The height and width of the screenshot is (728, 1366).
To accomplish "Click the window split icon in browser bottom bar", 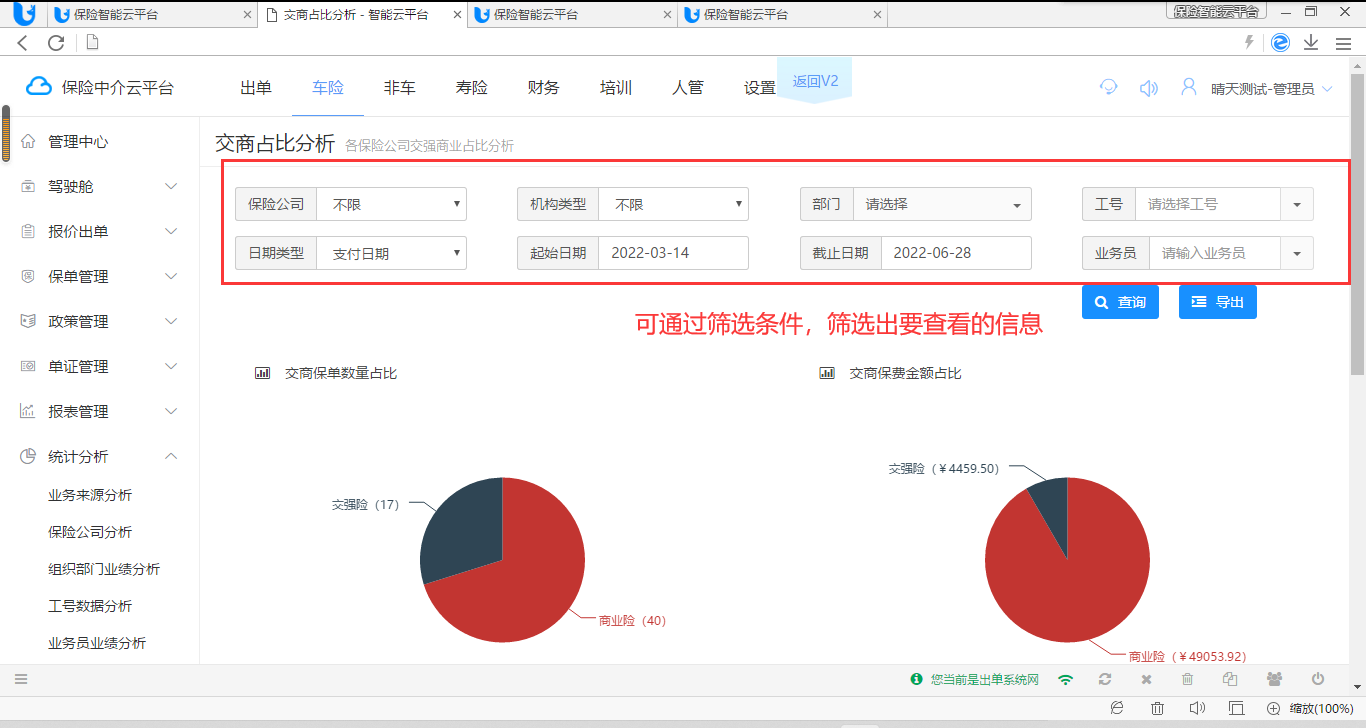I will click(1236, 708).
